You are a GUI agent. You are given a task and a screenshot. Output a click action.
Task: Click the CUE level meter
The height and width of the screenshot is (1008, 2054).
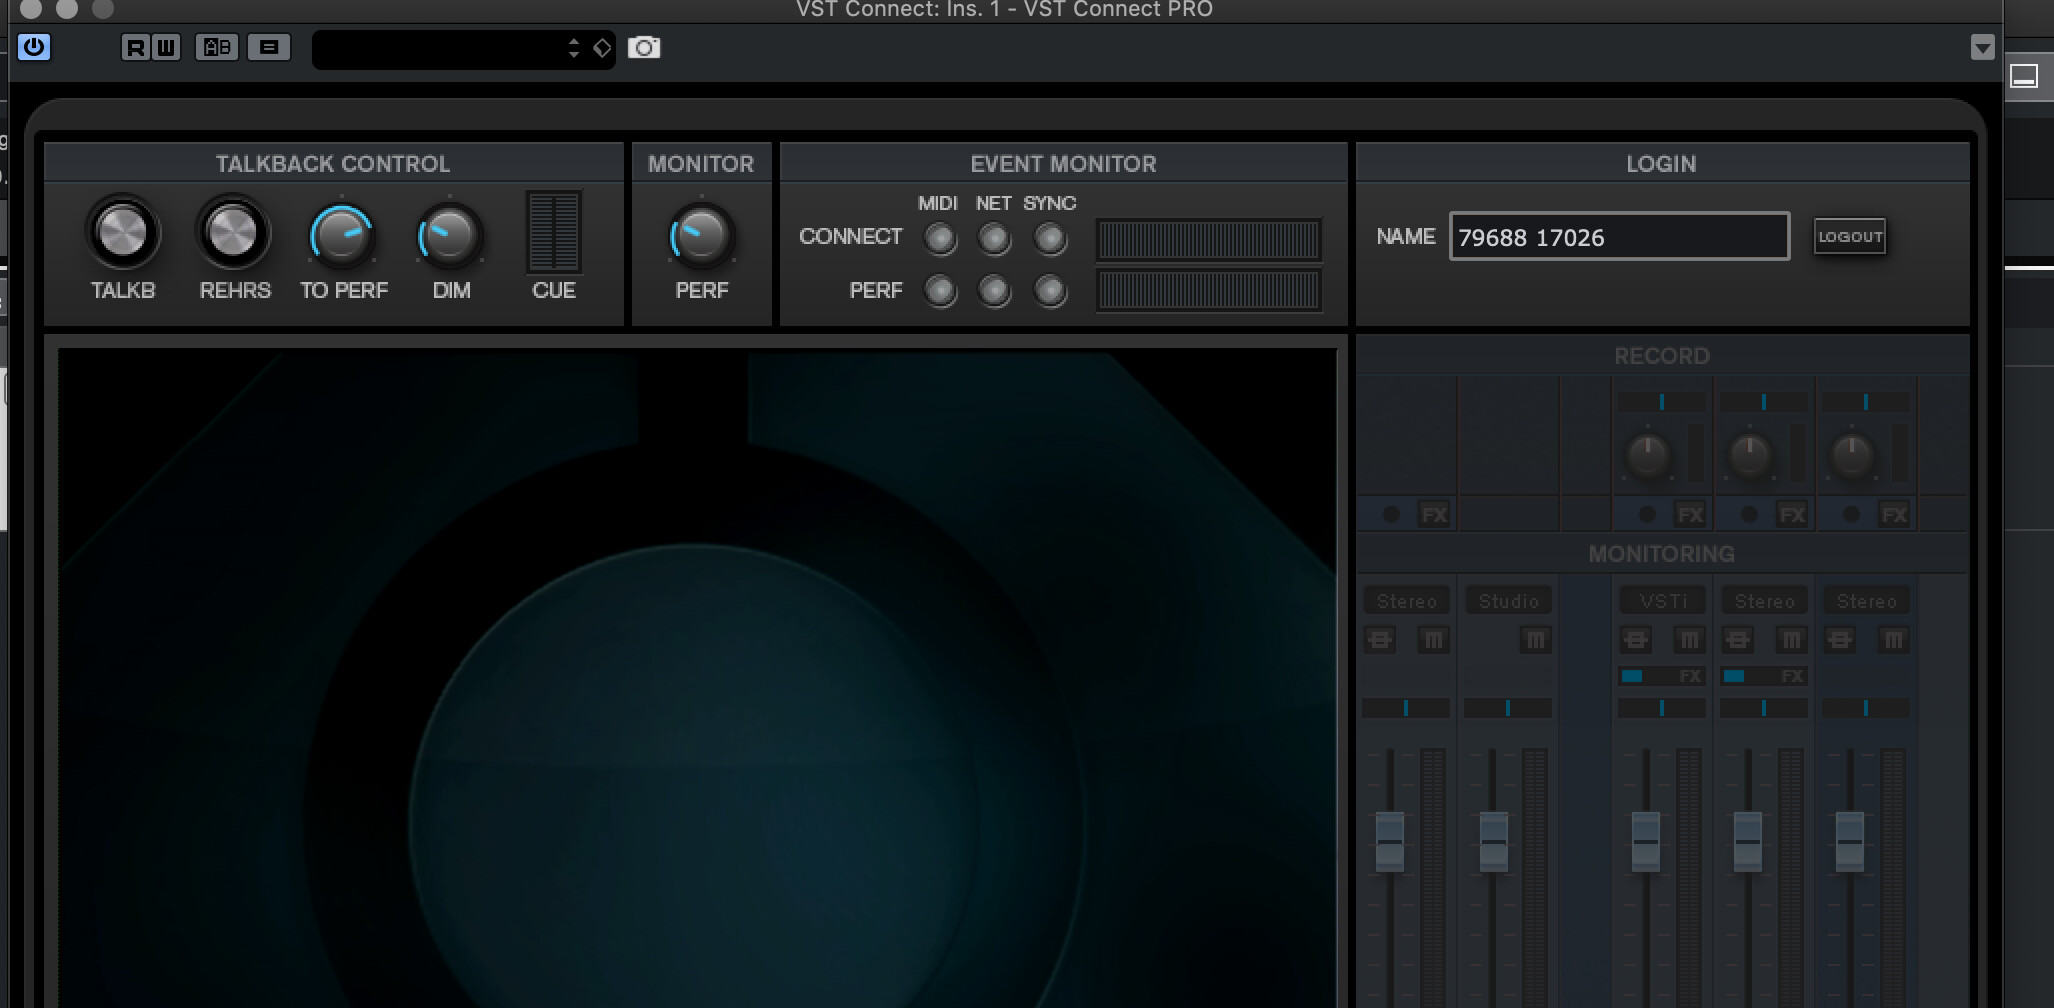point(554,232)
